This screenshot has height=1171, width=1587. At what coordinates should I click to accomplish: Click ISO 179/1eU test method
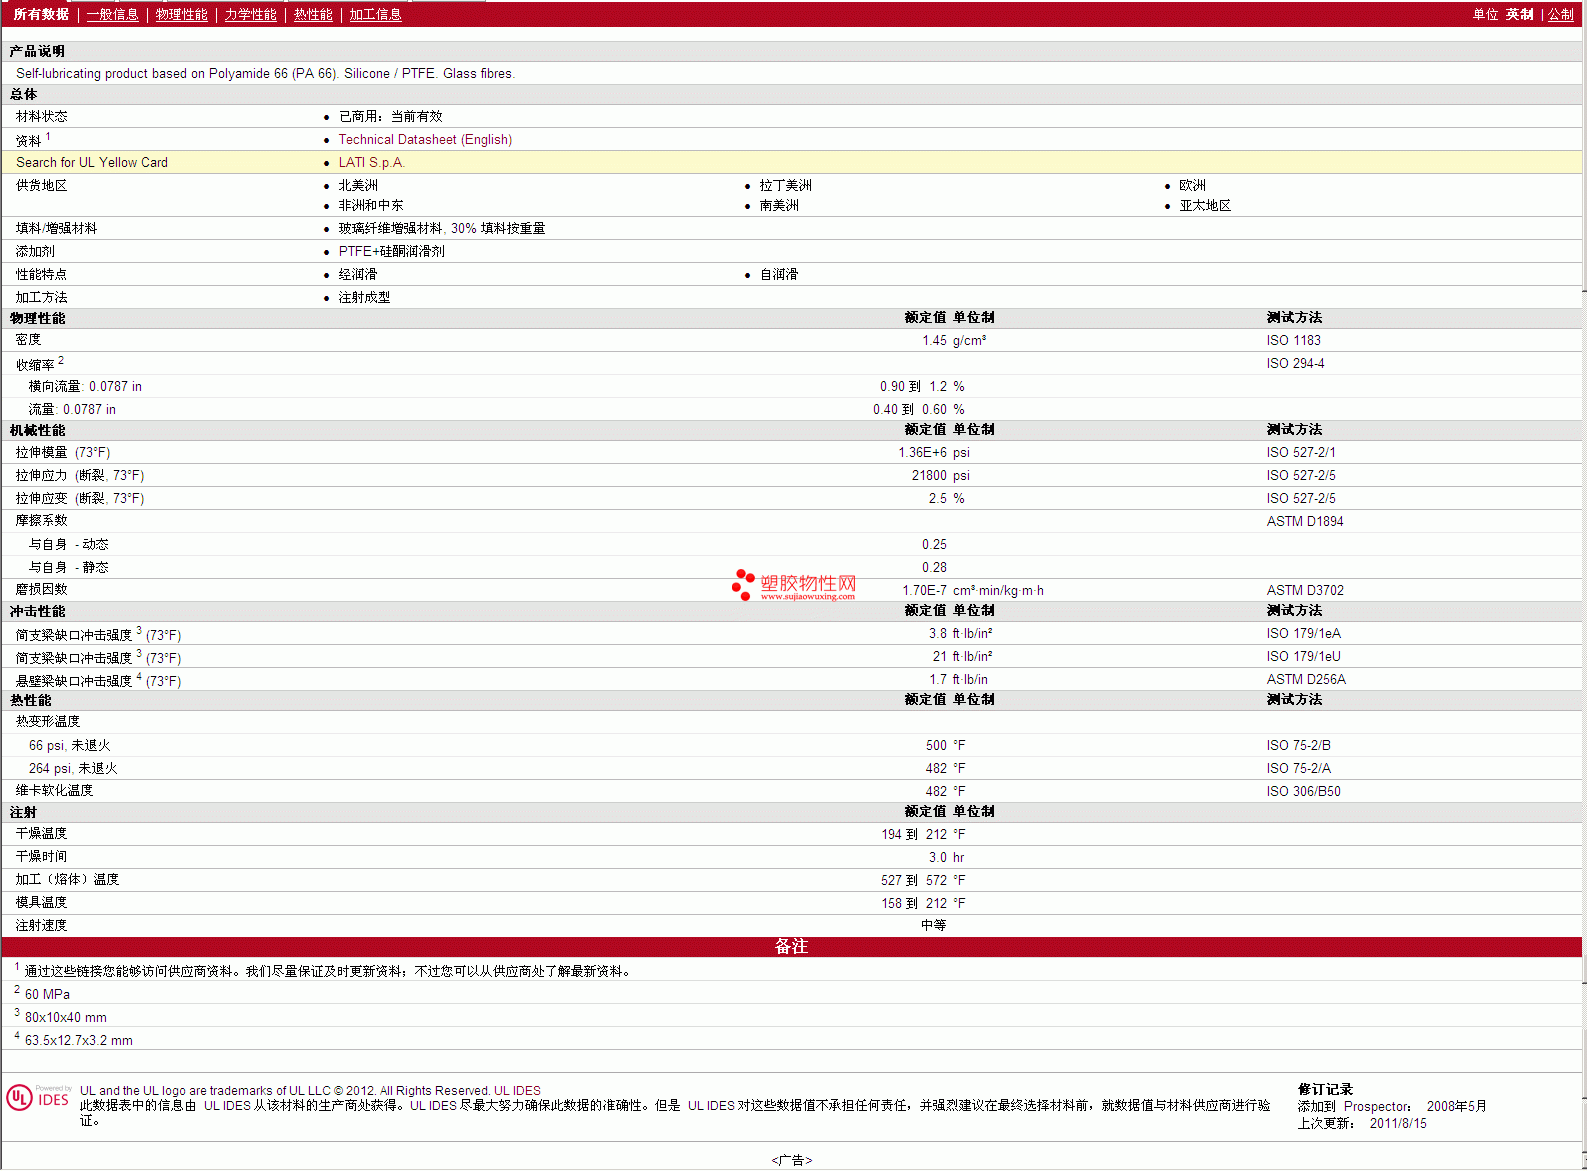(x=1303, y=657)
